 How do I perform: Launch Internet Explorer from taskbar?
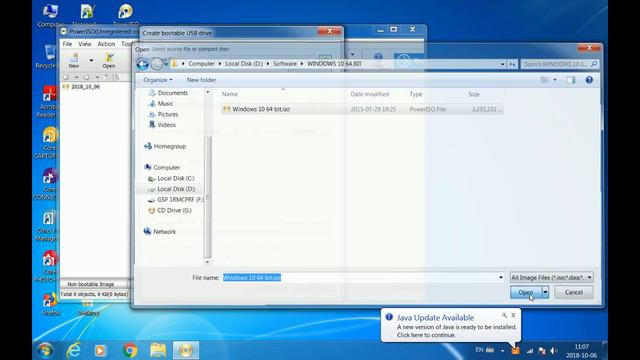pyautogui.click(x=73, y=350)
